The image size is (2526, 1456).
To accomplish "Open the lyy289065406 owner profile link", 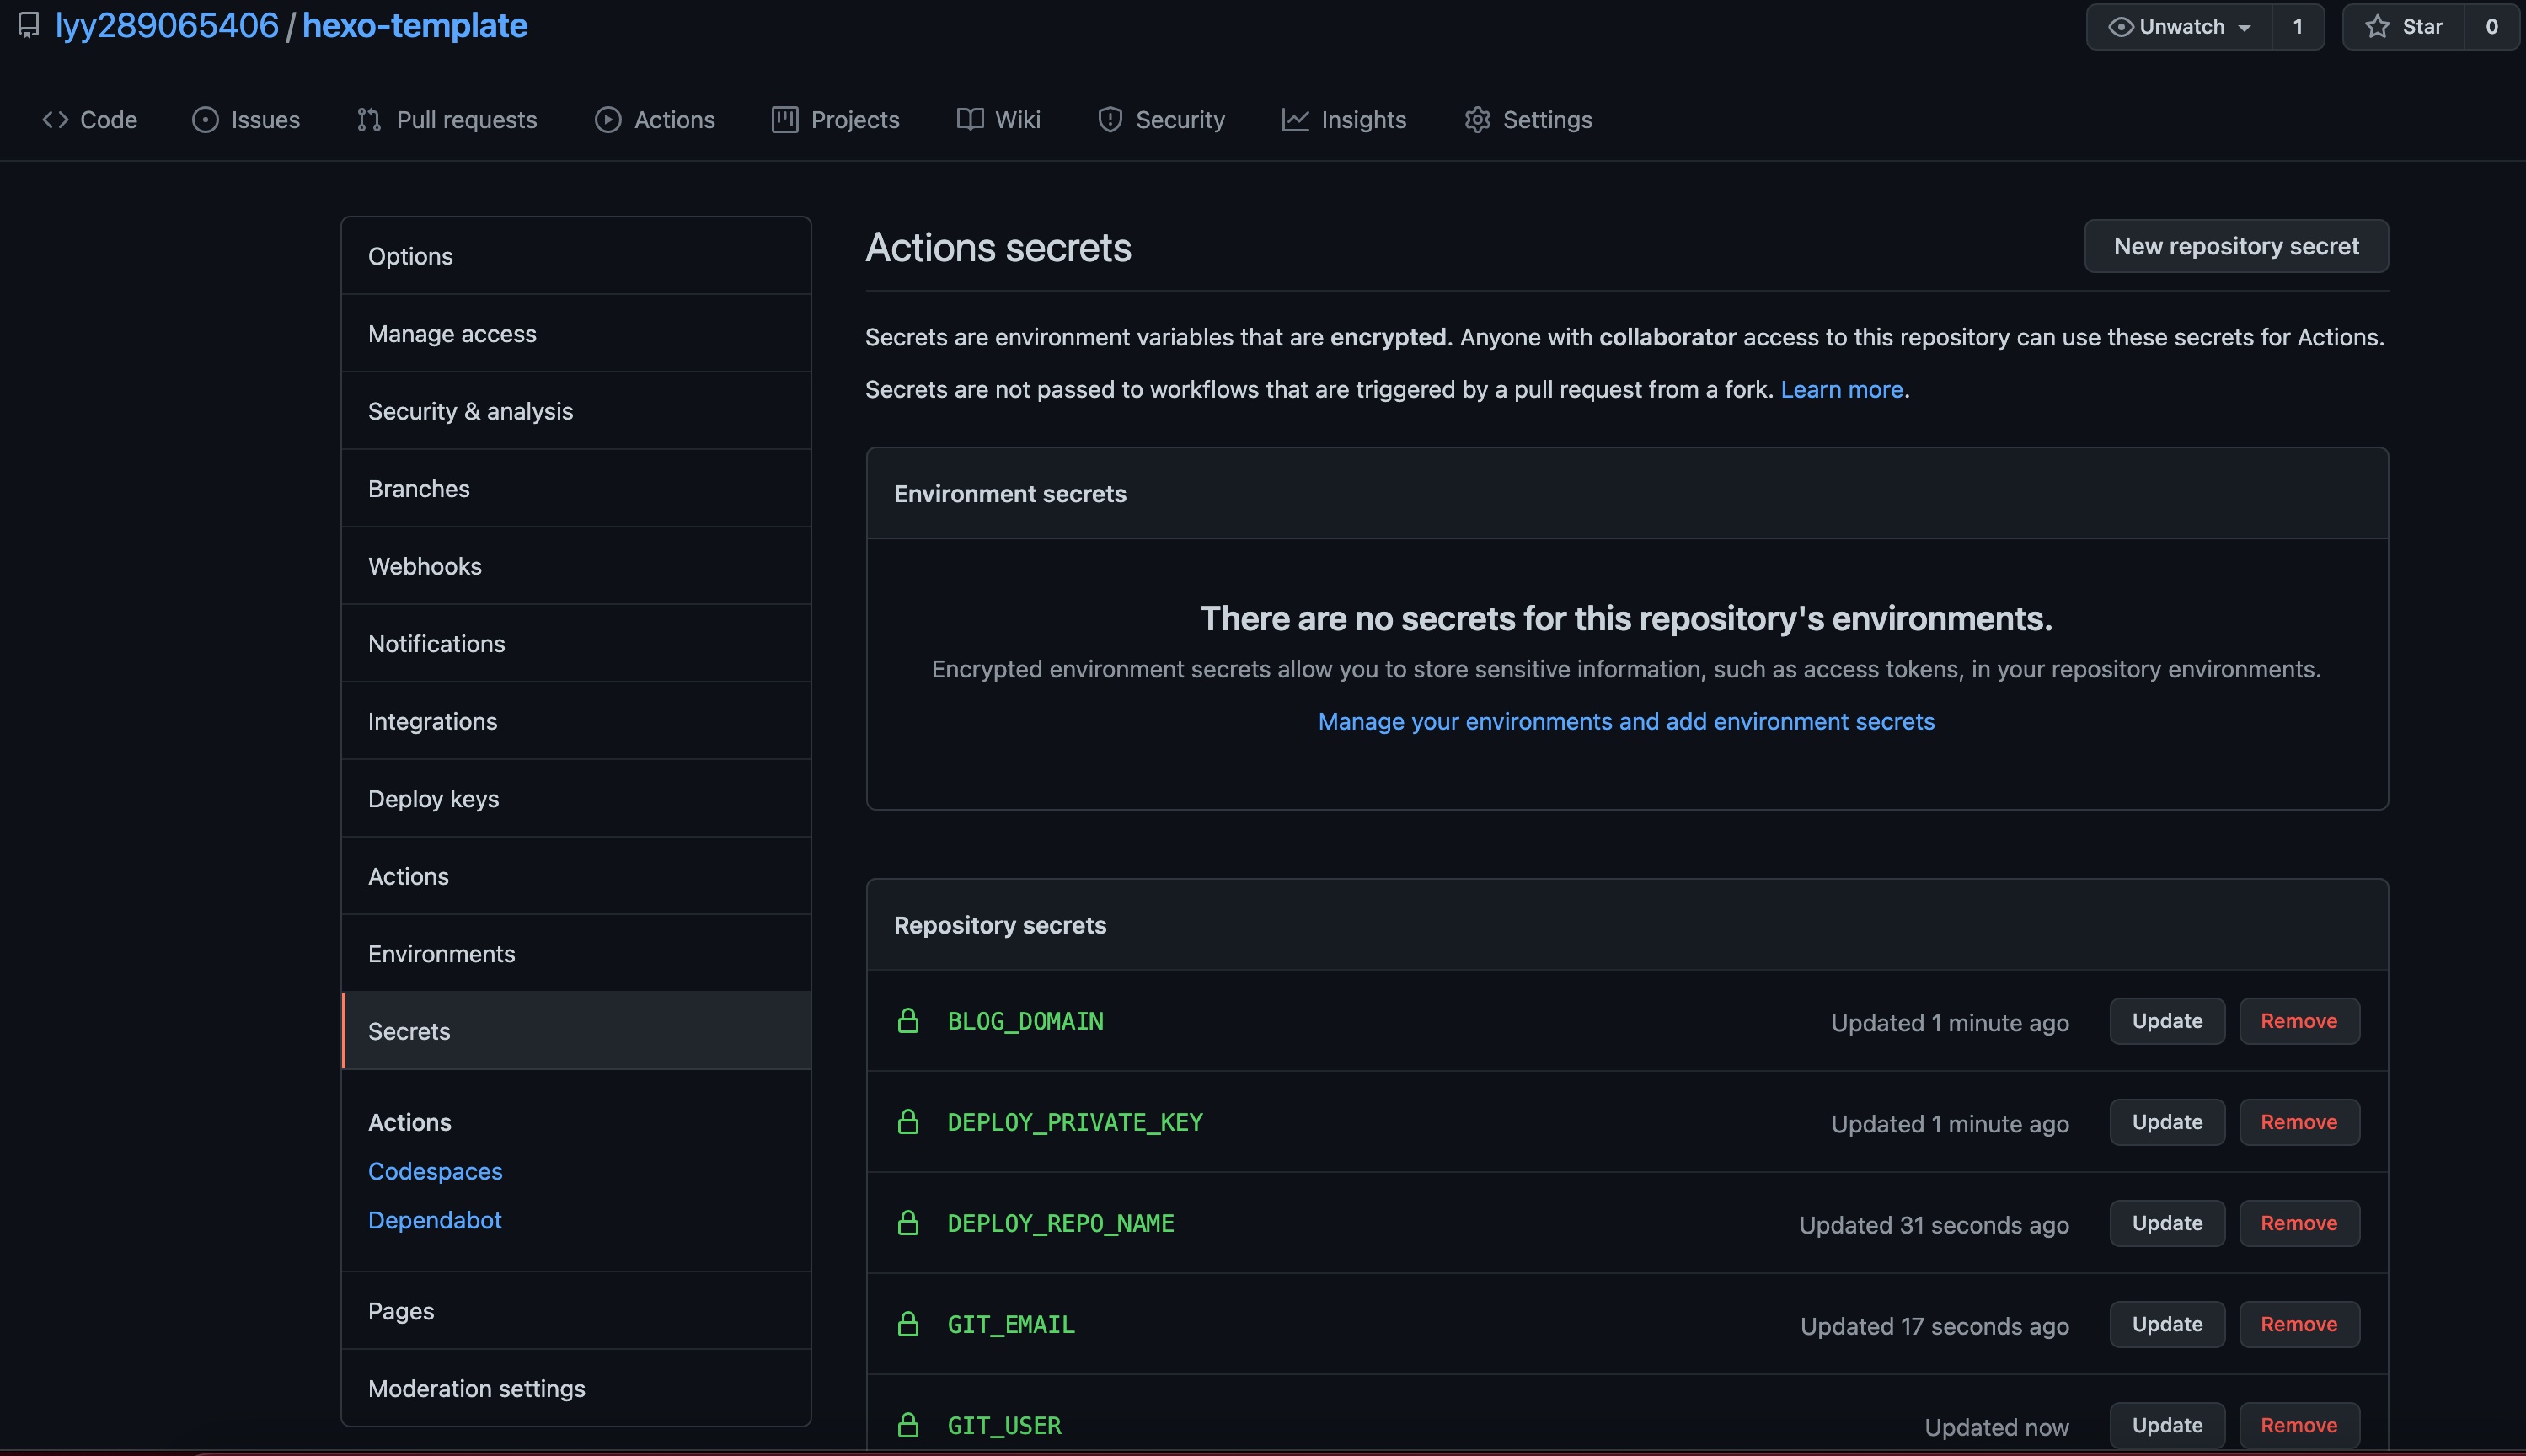I will point(167,25).
